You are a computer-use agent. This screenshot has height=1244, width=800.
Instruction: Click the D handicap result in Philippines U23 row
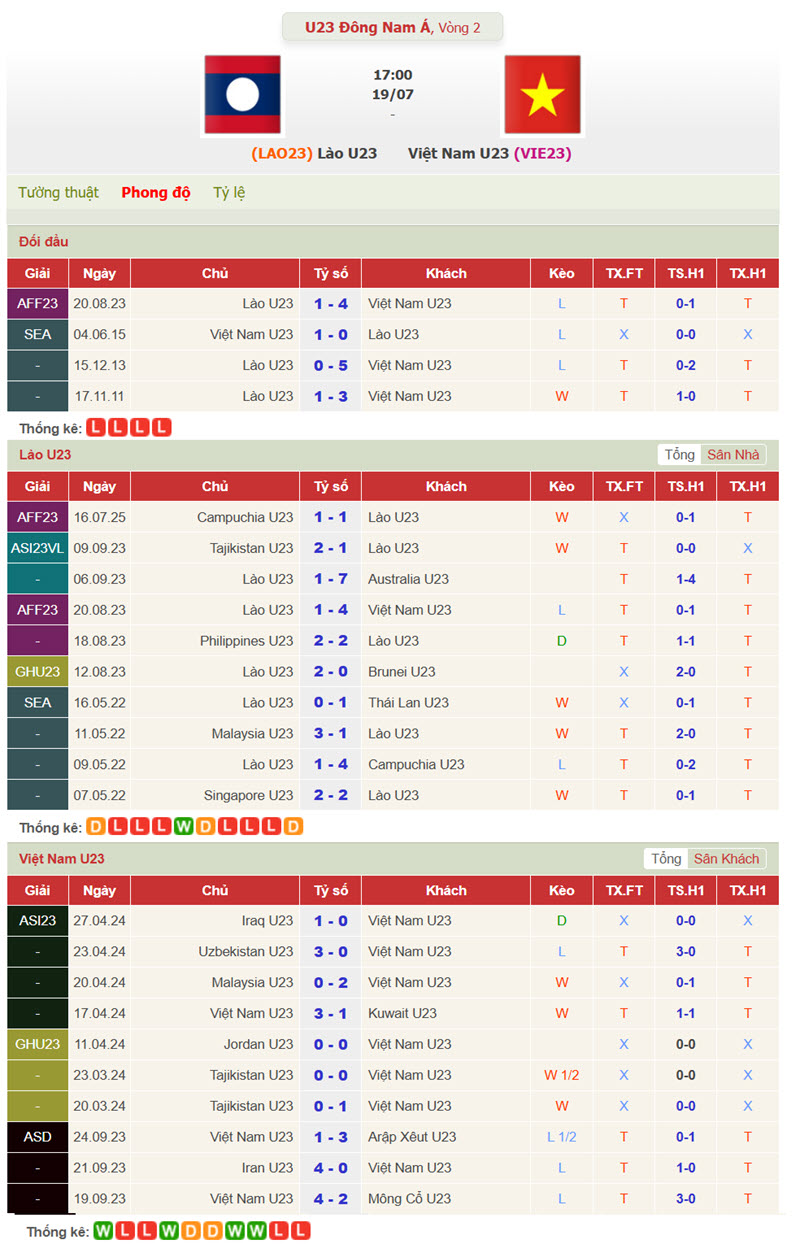(562, 641)
